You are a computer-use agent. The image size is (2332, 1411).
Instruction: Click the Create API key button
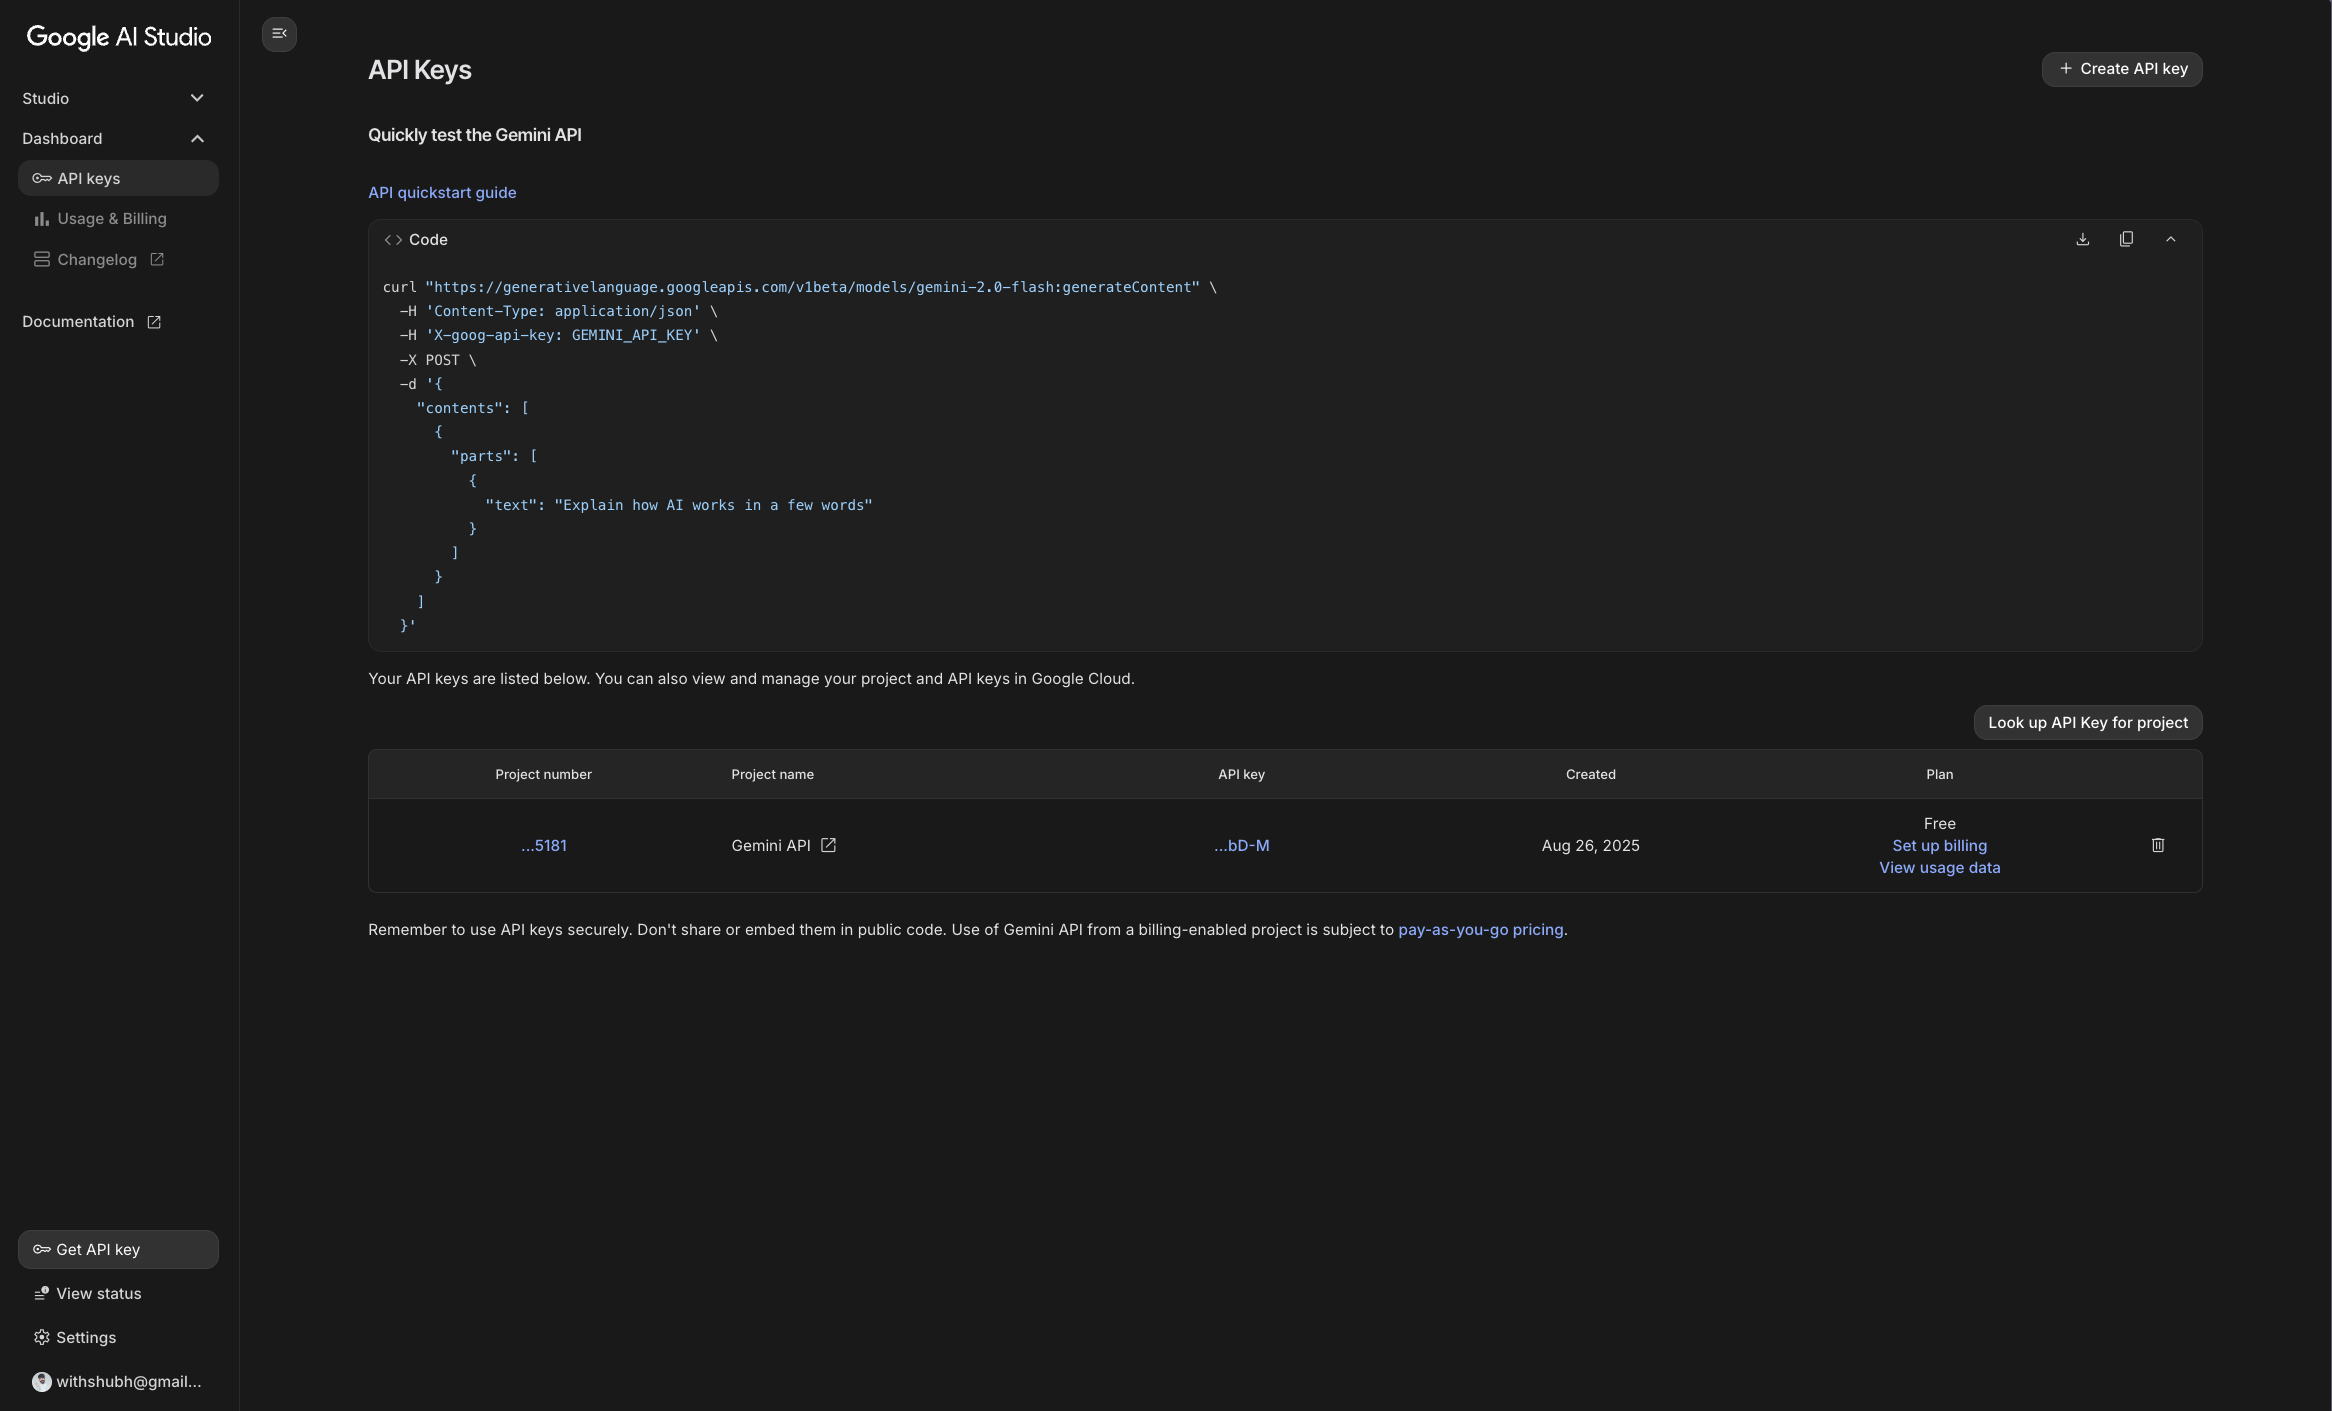[2121, 69]
